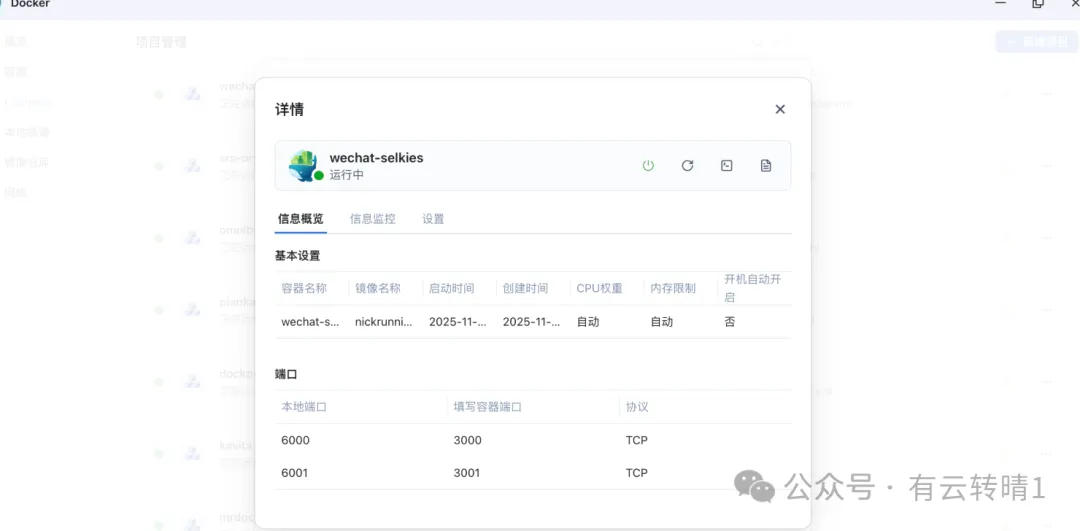The height and width of the screenshot is (531, 1080).
Task: Click the 启动时间 column header
Action: point(451,288)
